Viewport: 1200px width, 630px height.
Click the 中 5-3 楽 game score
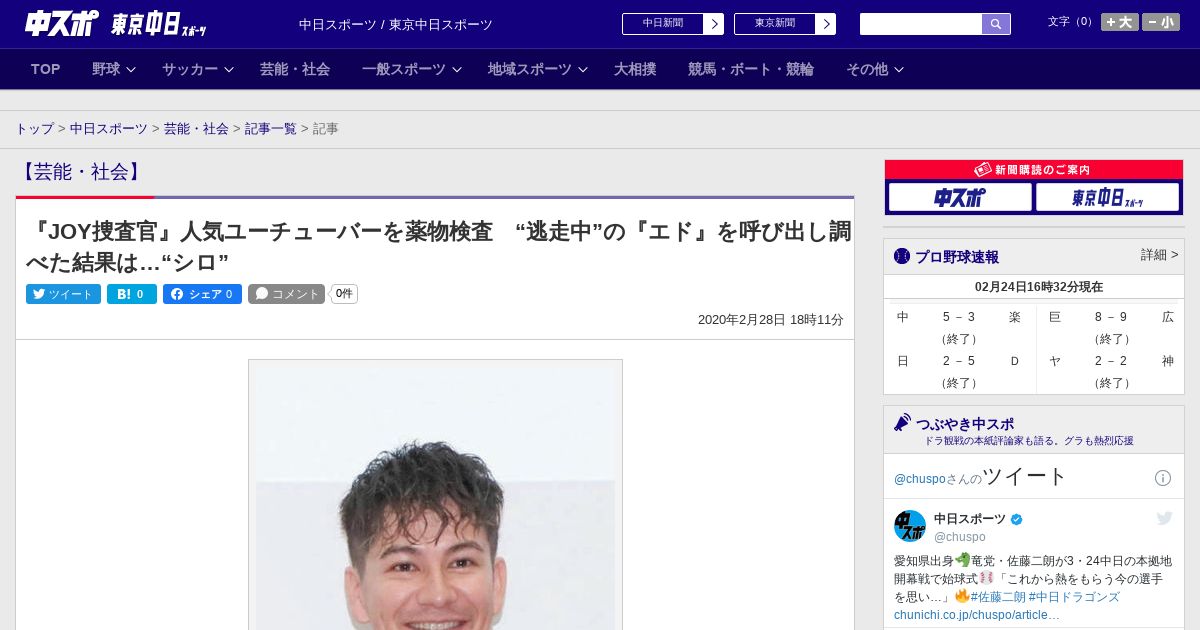pyautogui.click(x=959, y=317)
